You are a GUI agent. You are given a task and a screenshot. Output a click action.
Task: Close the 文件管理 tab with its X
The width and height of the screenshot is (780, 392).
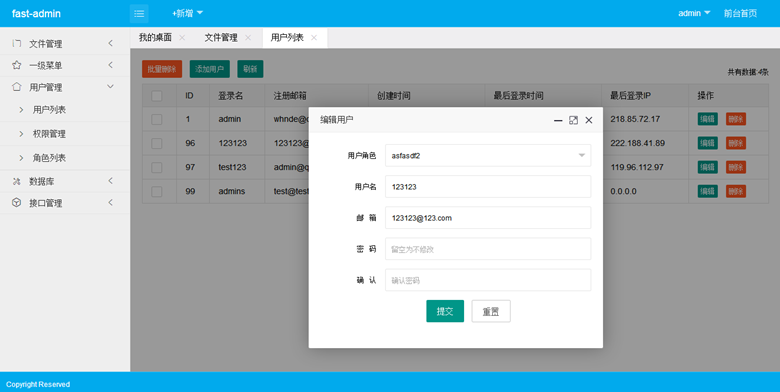248,38
